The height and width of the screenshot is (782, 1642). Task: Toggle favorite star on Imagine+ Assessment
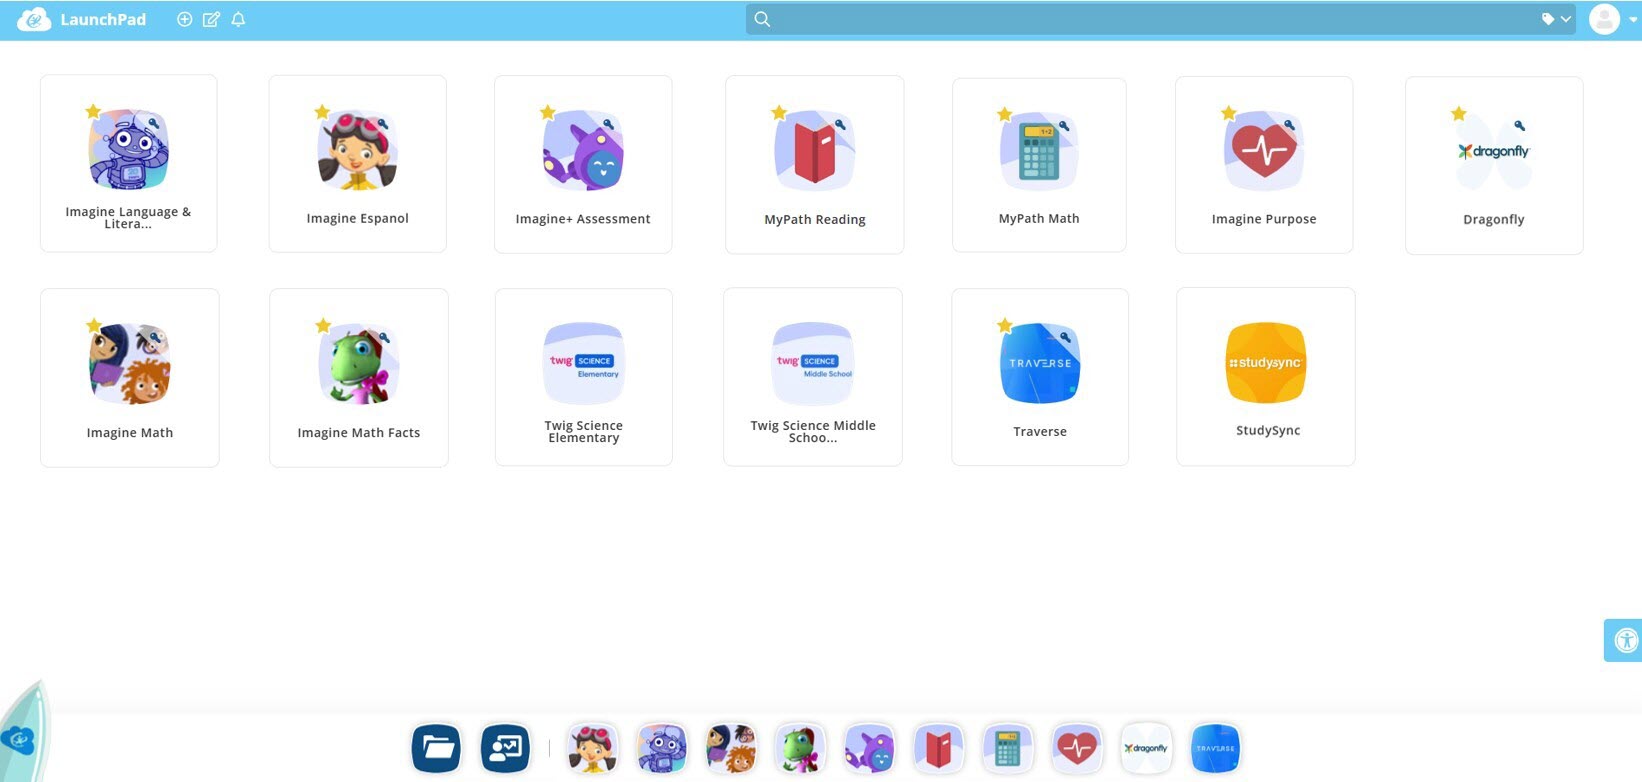point(548,112)
